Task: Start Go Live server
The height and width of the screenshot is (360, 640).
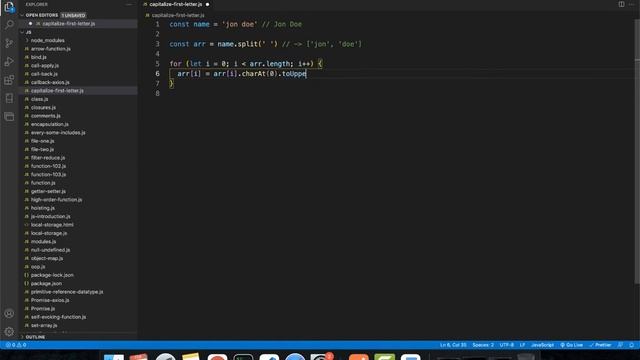Action: 571,345
